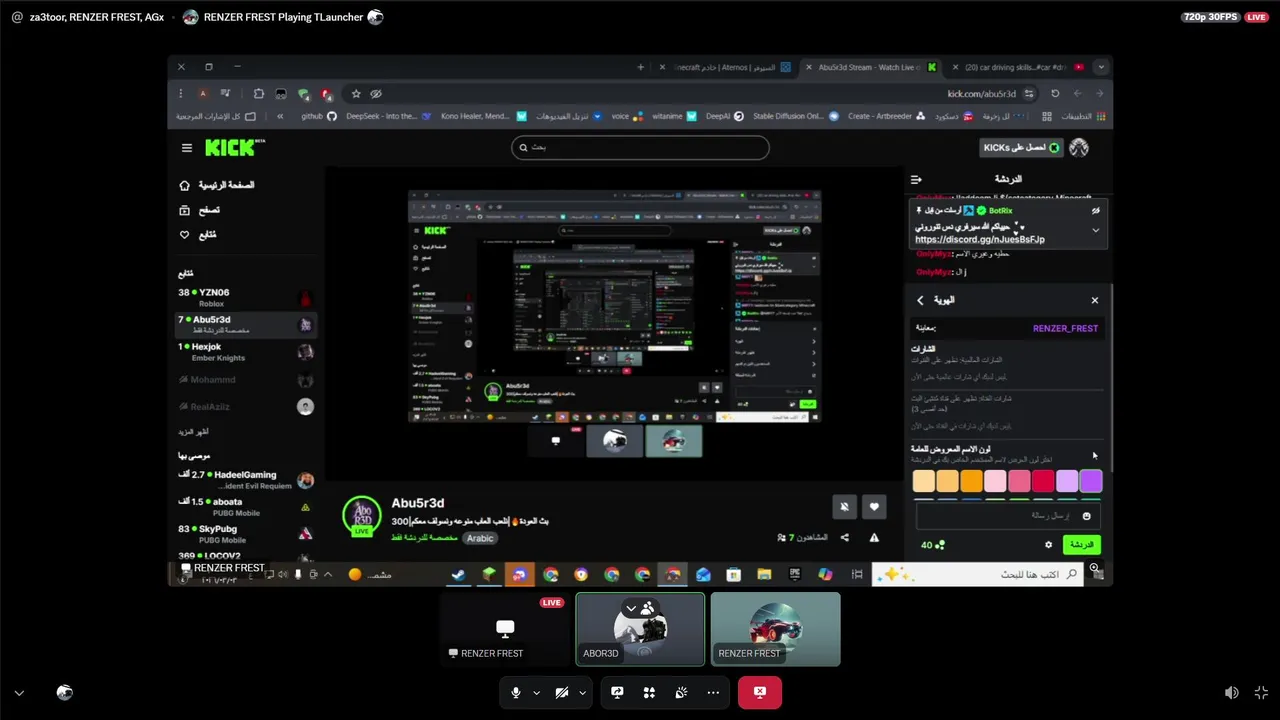Image resolution: width=1280 pixels, height=720 pixels.
Task: Follow Abu5r3d with the heart button
Action: pos(874,507)
